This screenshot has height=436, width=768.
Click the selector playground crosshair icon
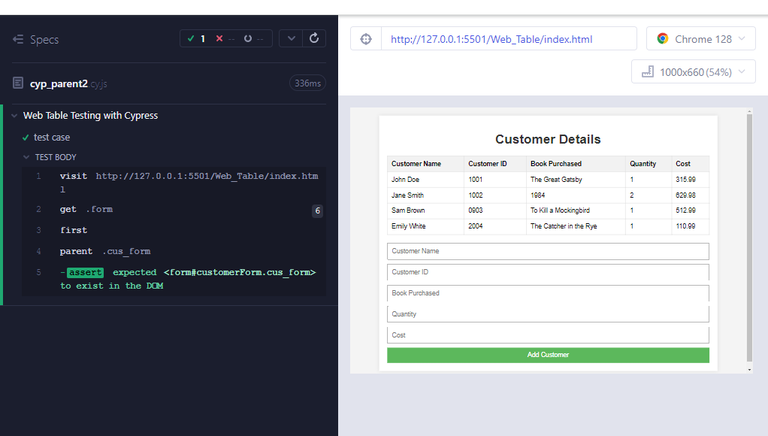click(366, 39)
